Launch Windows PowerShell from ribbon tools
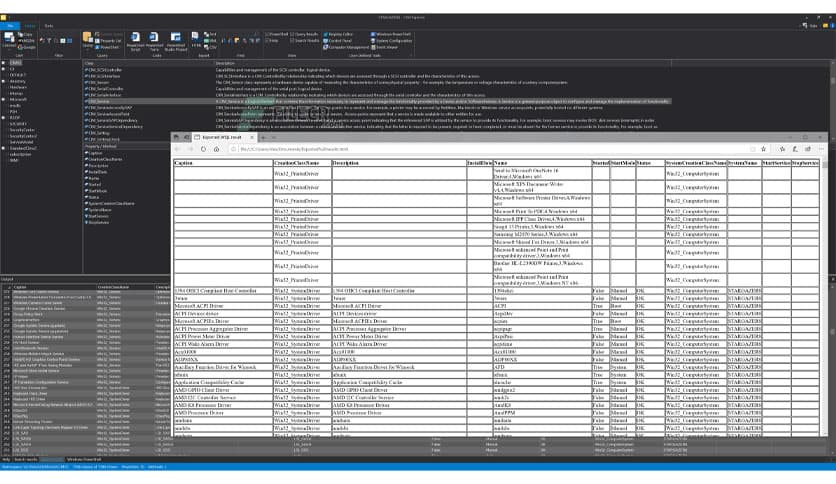The width and height of the screenshot is (836, 484). coord(391,34)
